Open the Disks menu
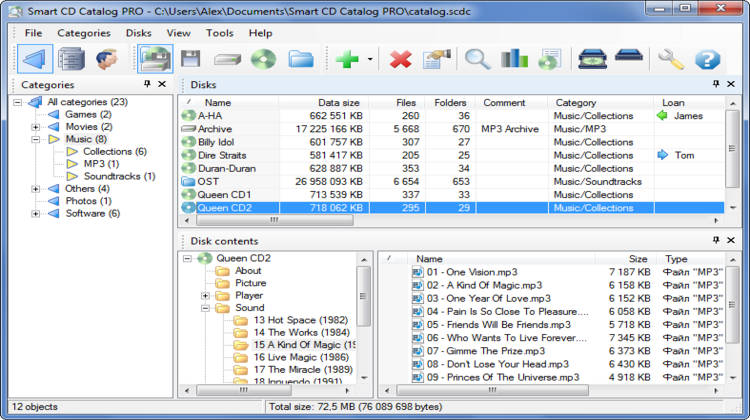Screen dimensions: 750x420 coord(139,33)
